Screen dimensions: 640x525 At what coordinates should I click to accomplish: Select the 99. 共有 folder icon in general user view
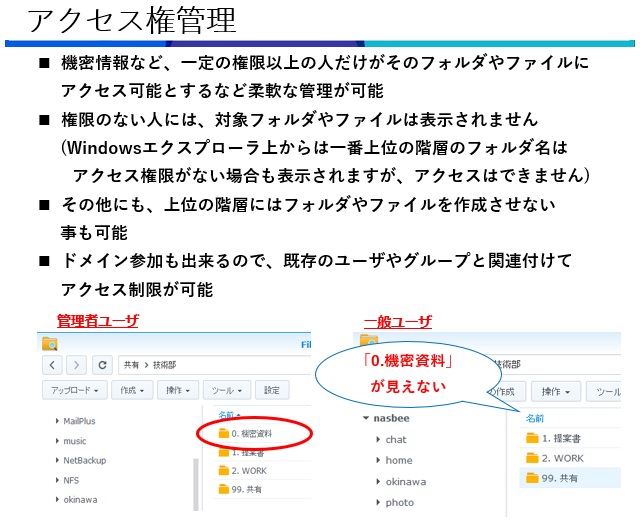pyautogui.click(x=532, y=478)
